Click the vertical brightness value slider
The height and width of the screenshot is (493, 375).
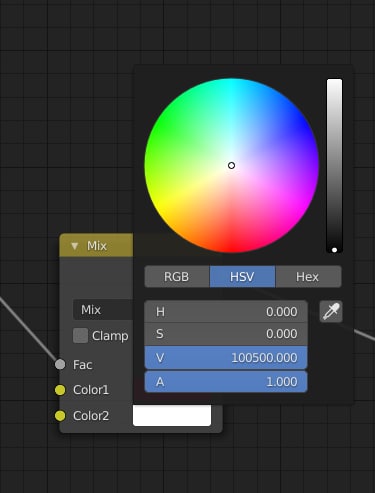coord(334,166)
